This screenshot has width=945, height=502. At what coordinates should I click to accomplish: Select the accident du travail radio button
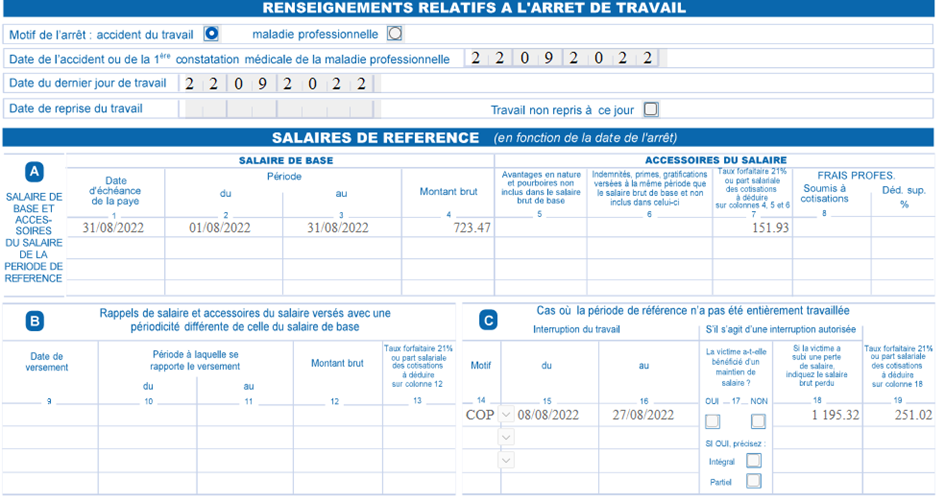(x=211, y=33)
